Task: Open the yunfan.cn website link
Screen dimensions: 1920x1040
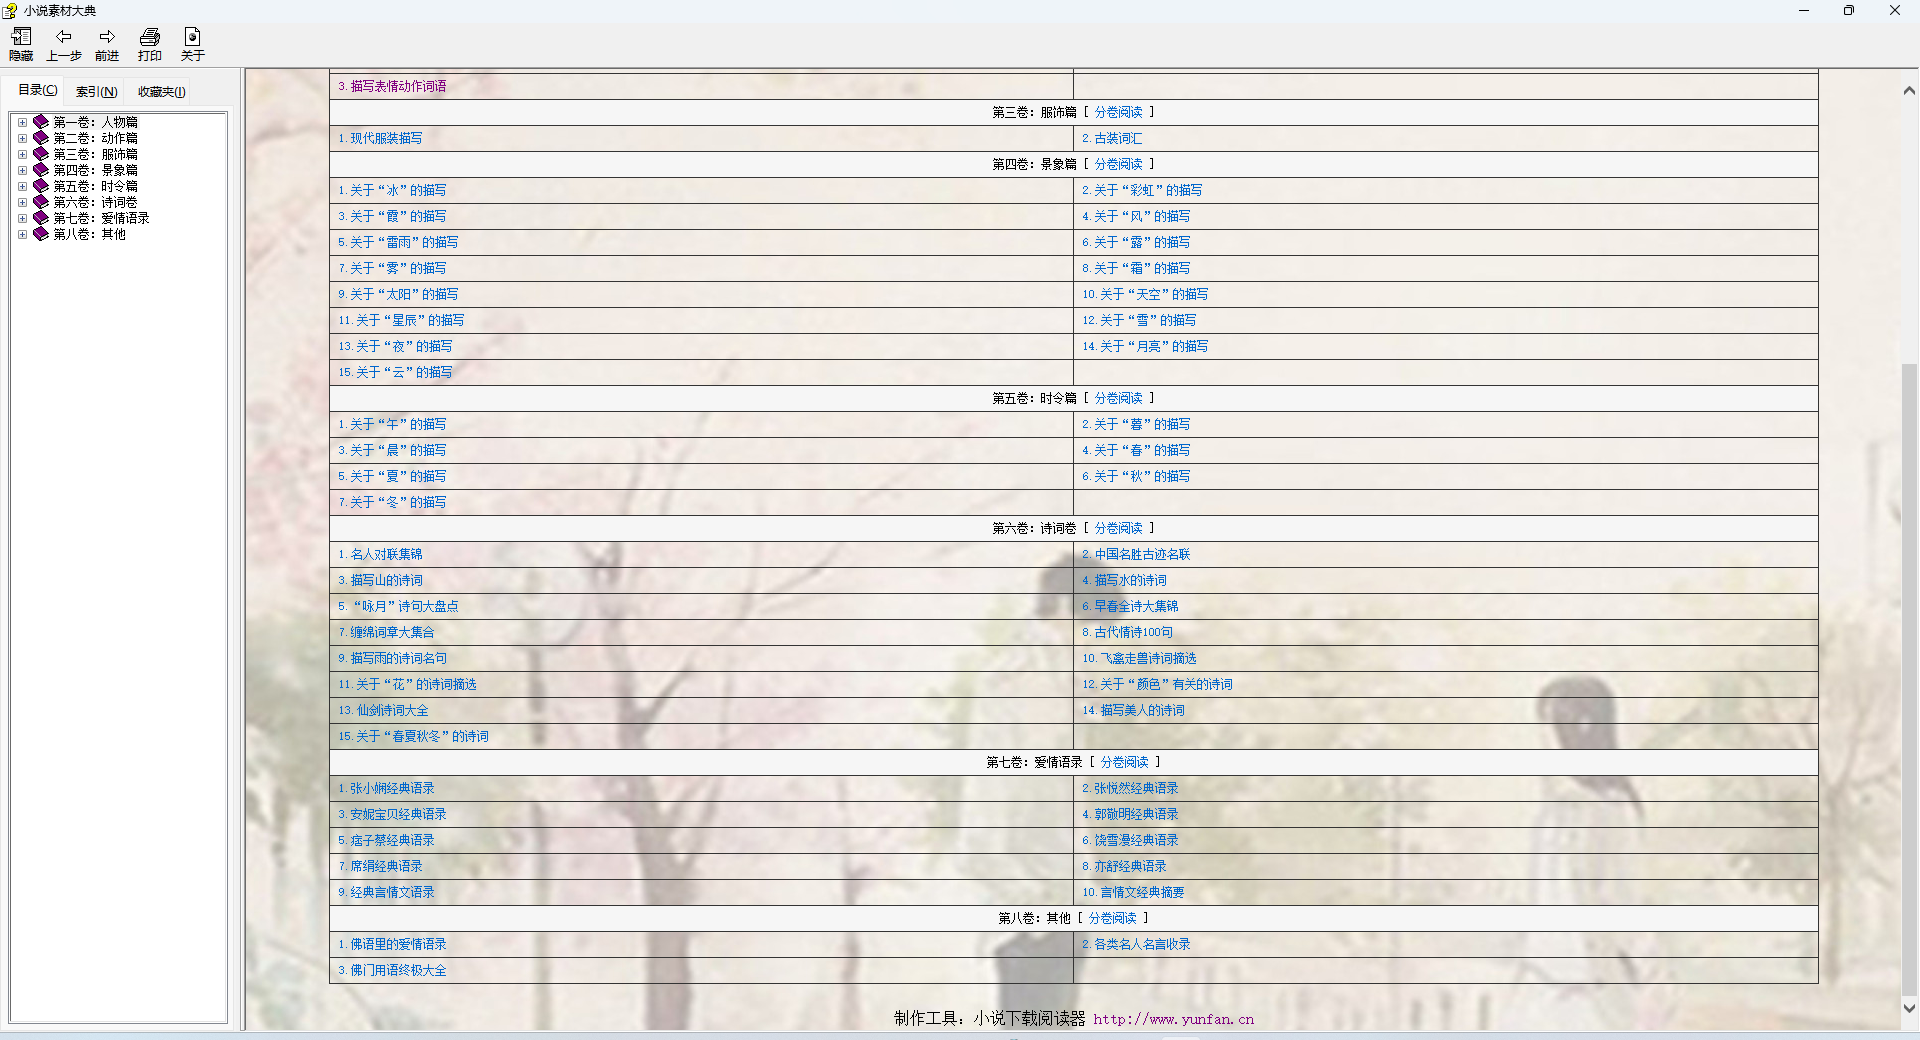Action: point(1173,1019)
